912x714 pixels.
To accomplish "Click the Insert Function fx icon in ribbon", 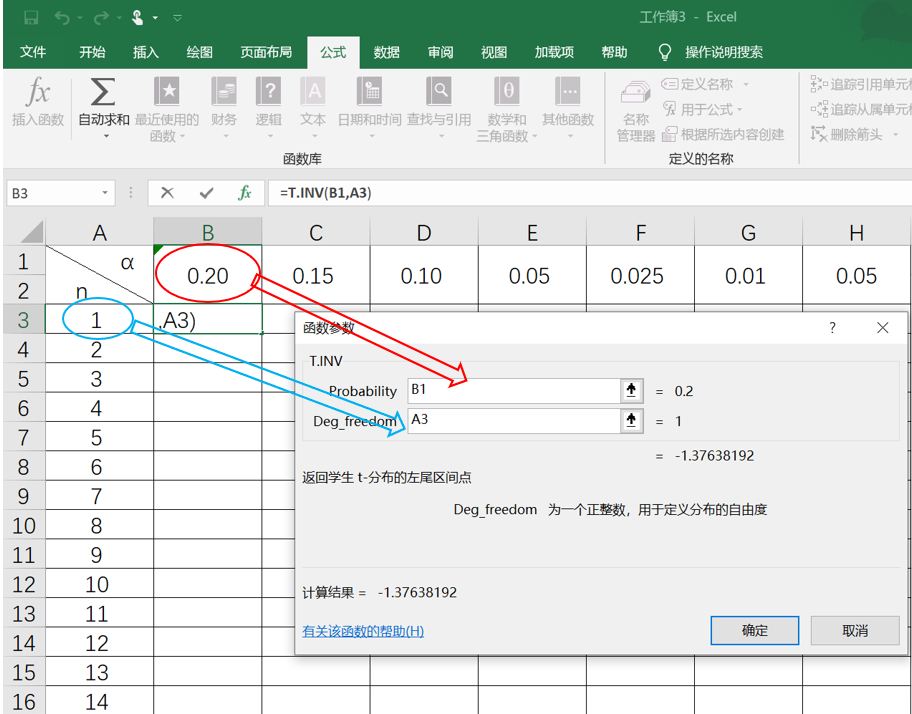I will 38,92.
